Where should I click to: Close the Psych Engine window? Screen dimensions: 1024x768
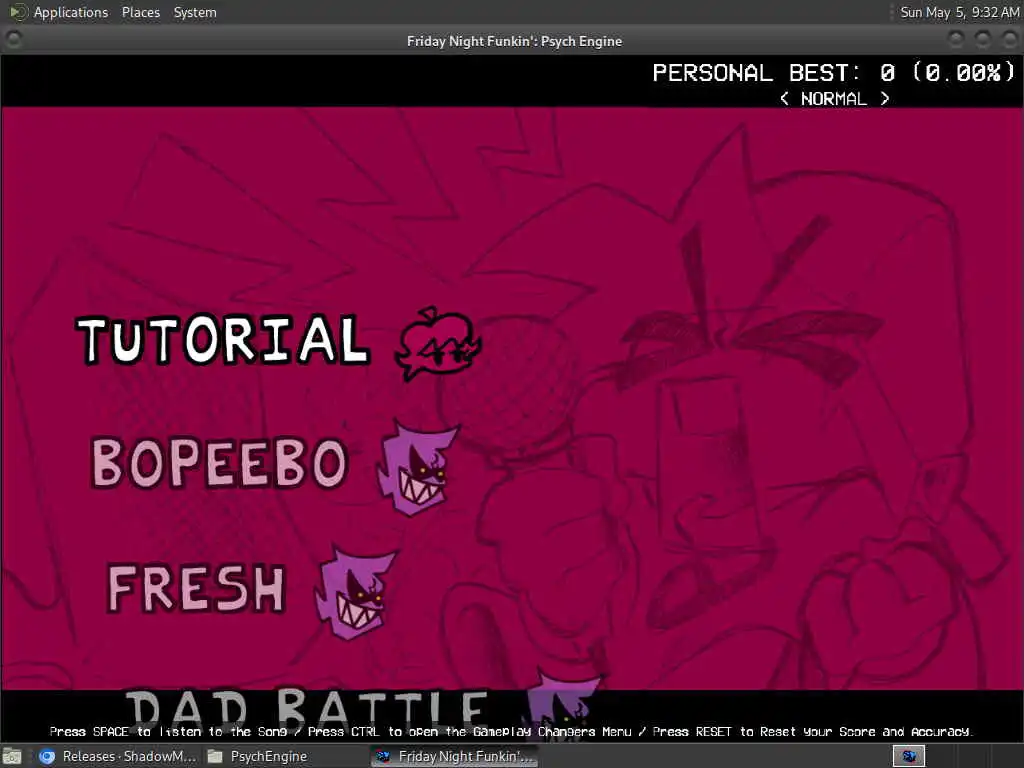pyautogui.click(x=1010, y=40)
